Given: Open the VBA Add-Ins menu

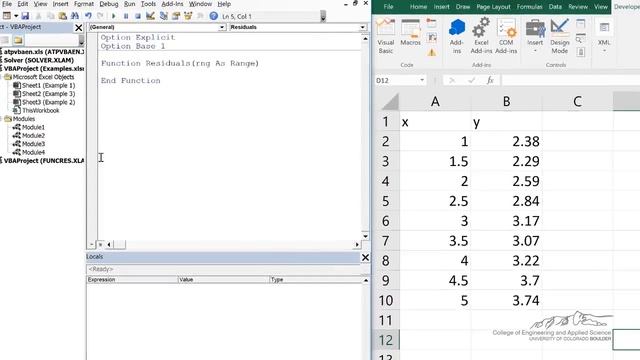Looking at the screenshot, I should tap(172, 4).
